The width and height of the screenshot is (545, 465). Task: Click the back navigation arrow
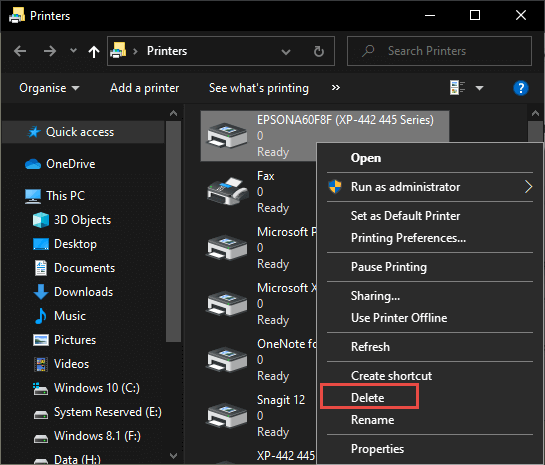[x=20, y=51]
